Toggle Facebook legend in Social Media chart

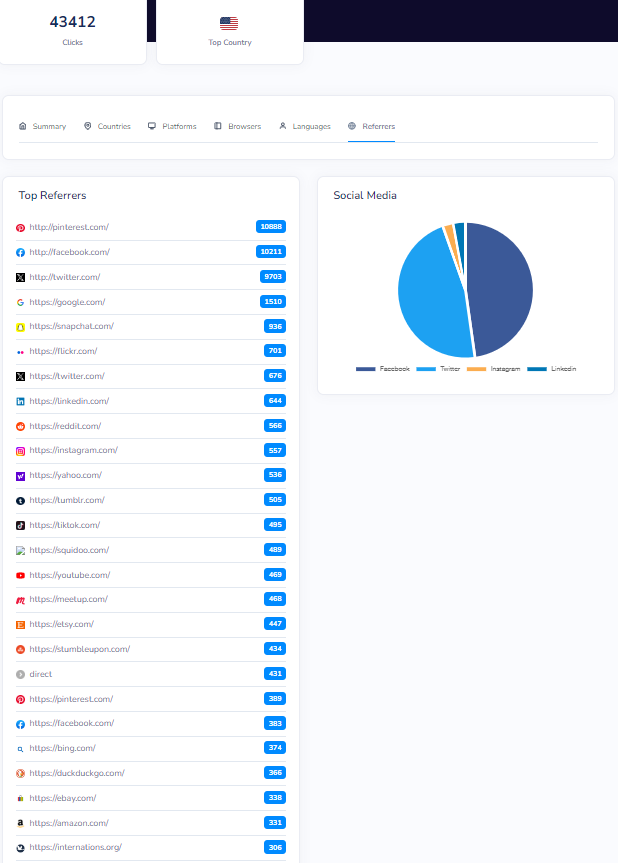pyautogui.click(x=383, y=369)
